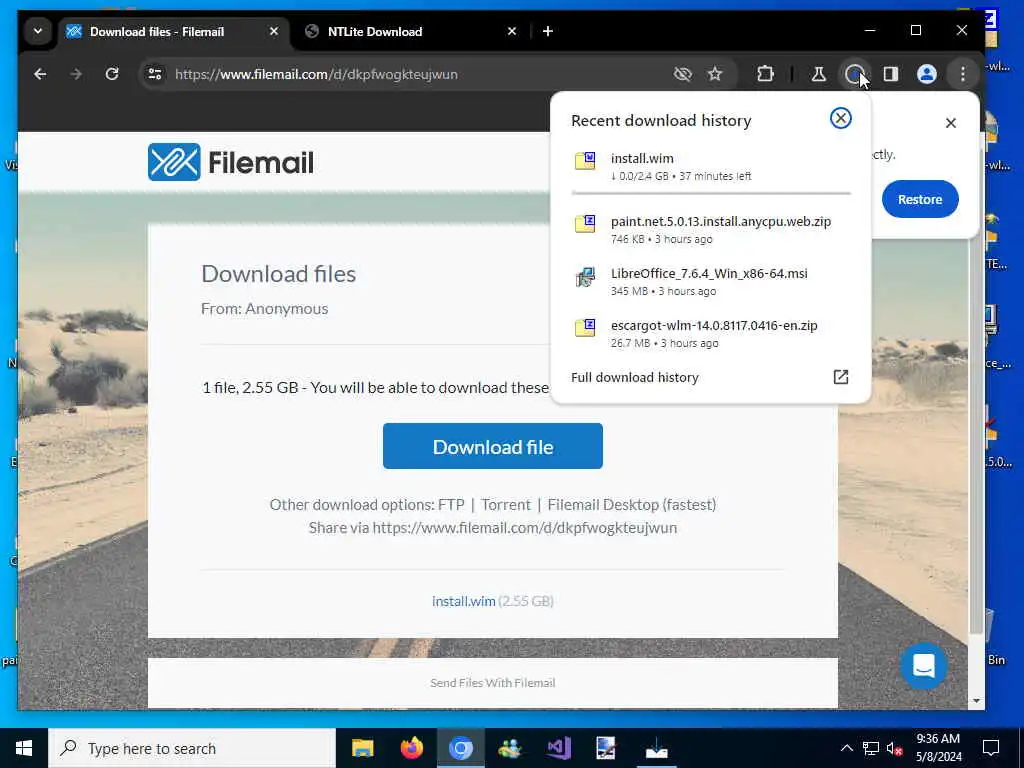Click the Windows search box
This screenshot has height=768, width=1024.
coord(192,748)
